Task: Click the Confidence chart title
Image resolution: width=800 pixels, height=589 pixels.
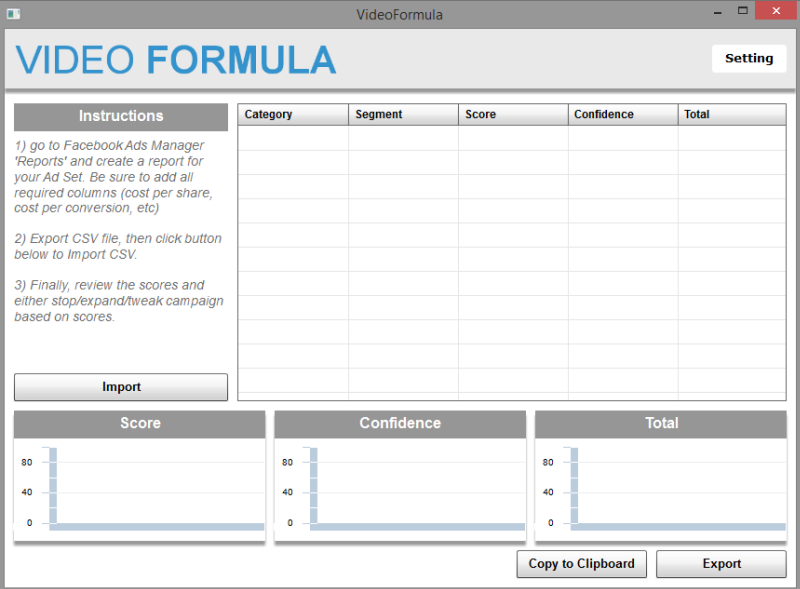Action: point(400,424)
